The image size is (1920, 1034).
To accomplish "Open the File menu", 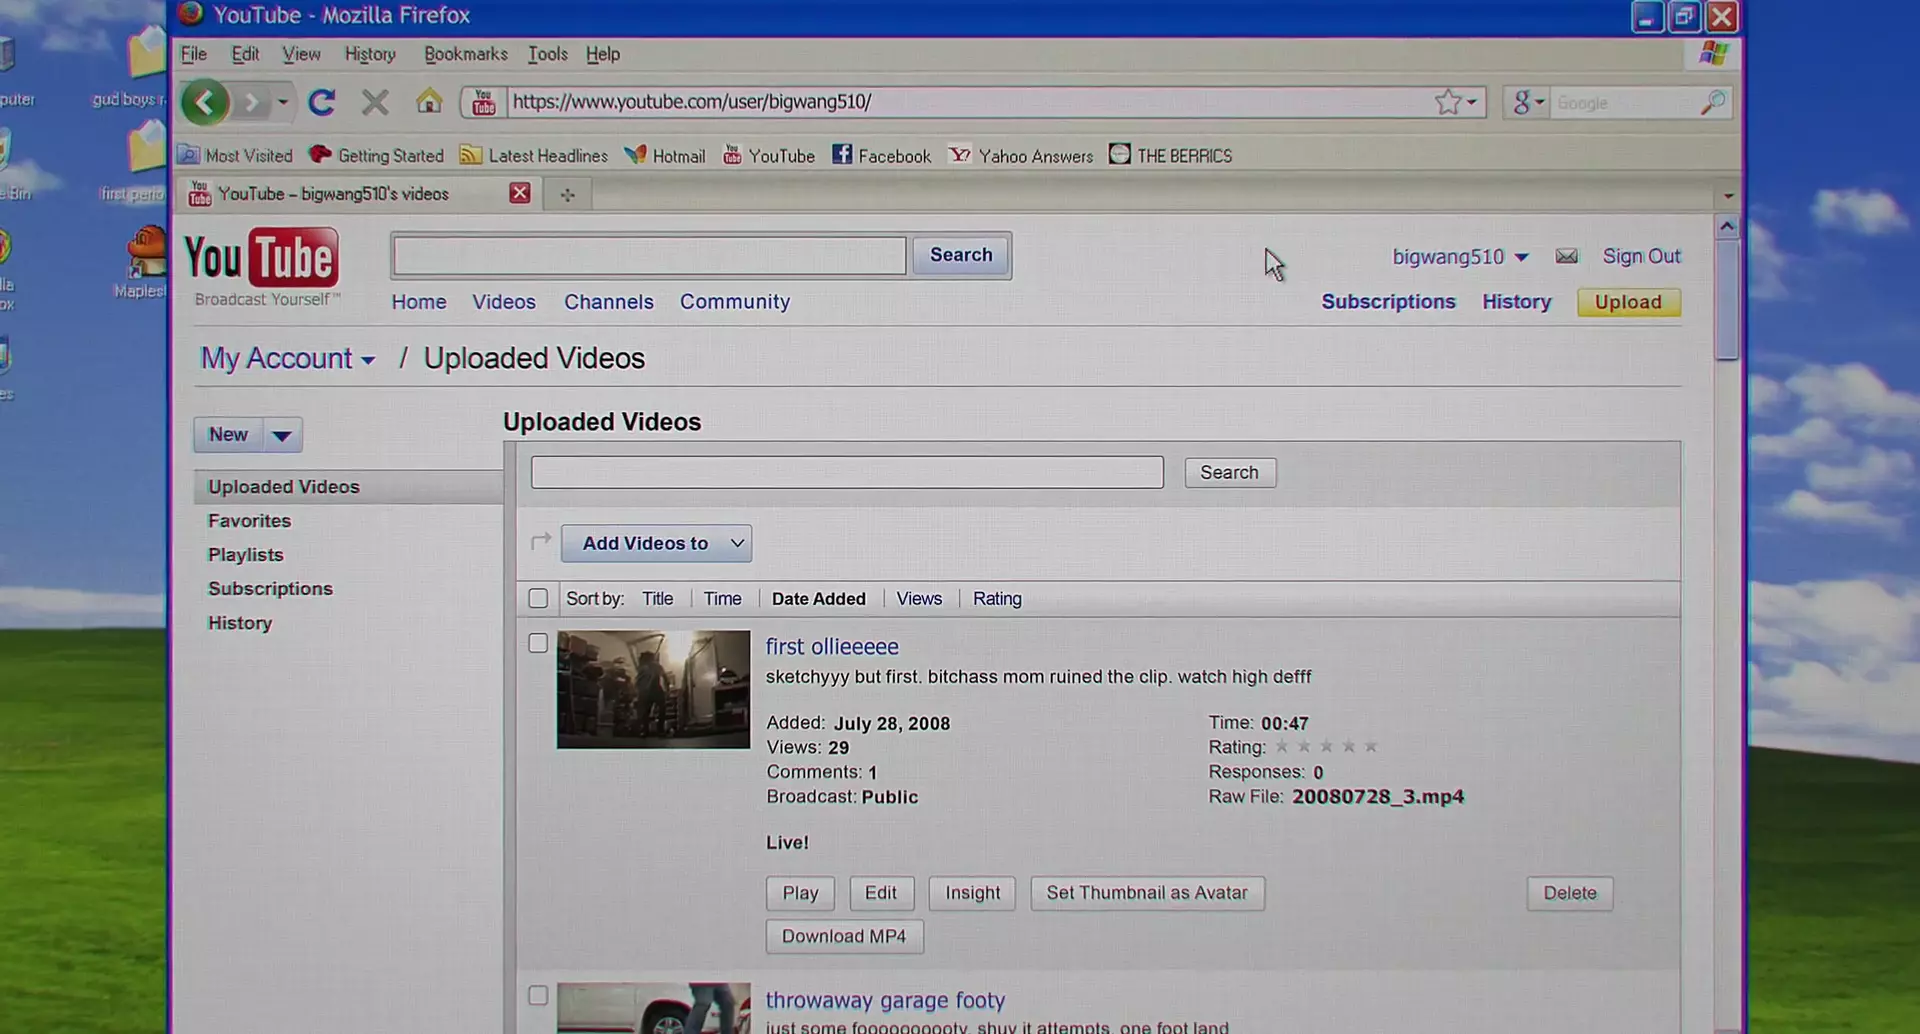I will pos(194,54).
